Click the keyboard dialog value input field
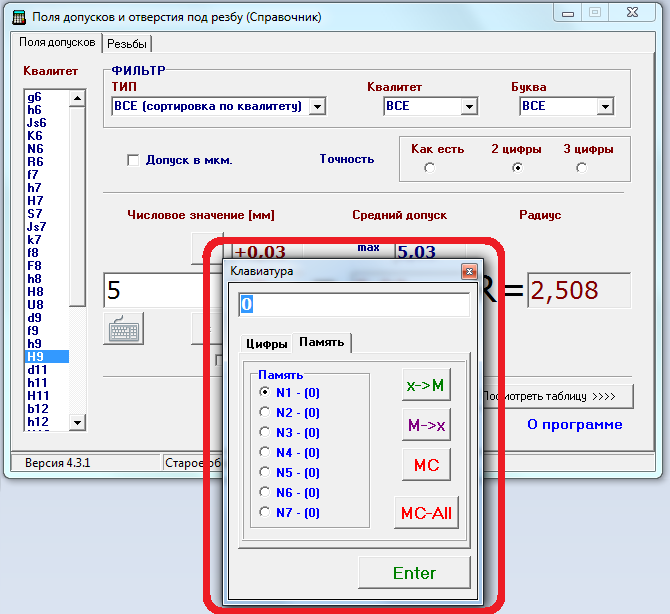The width and height of the screenshot is (670, 614). pyautogui.click(x=354, y=305)
